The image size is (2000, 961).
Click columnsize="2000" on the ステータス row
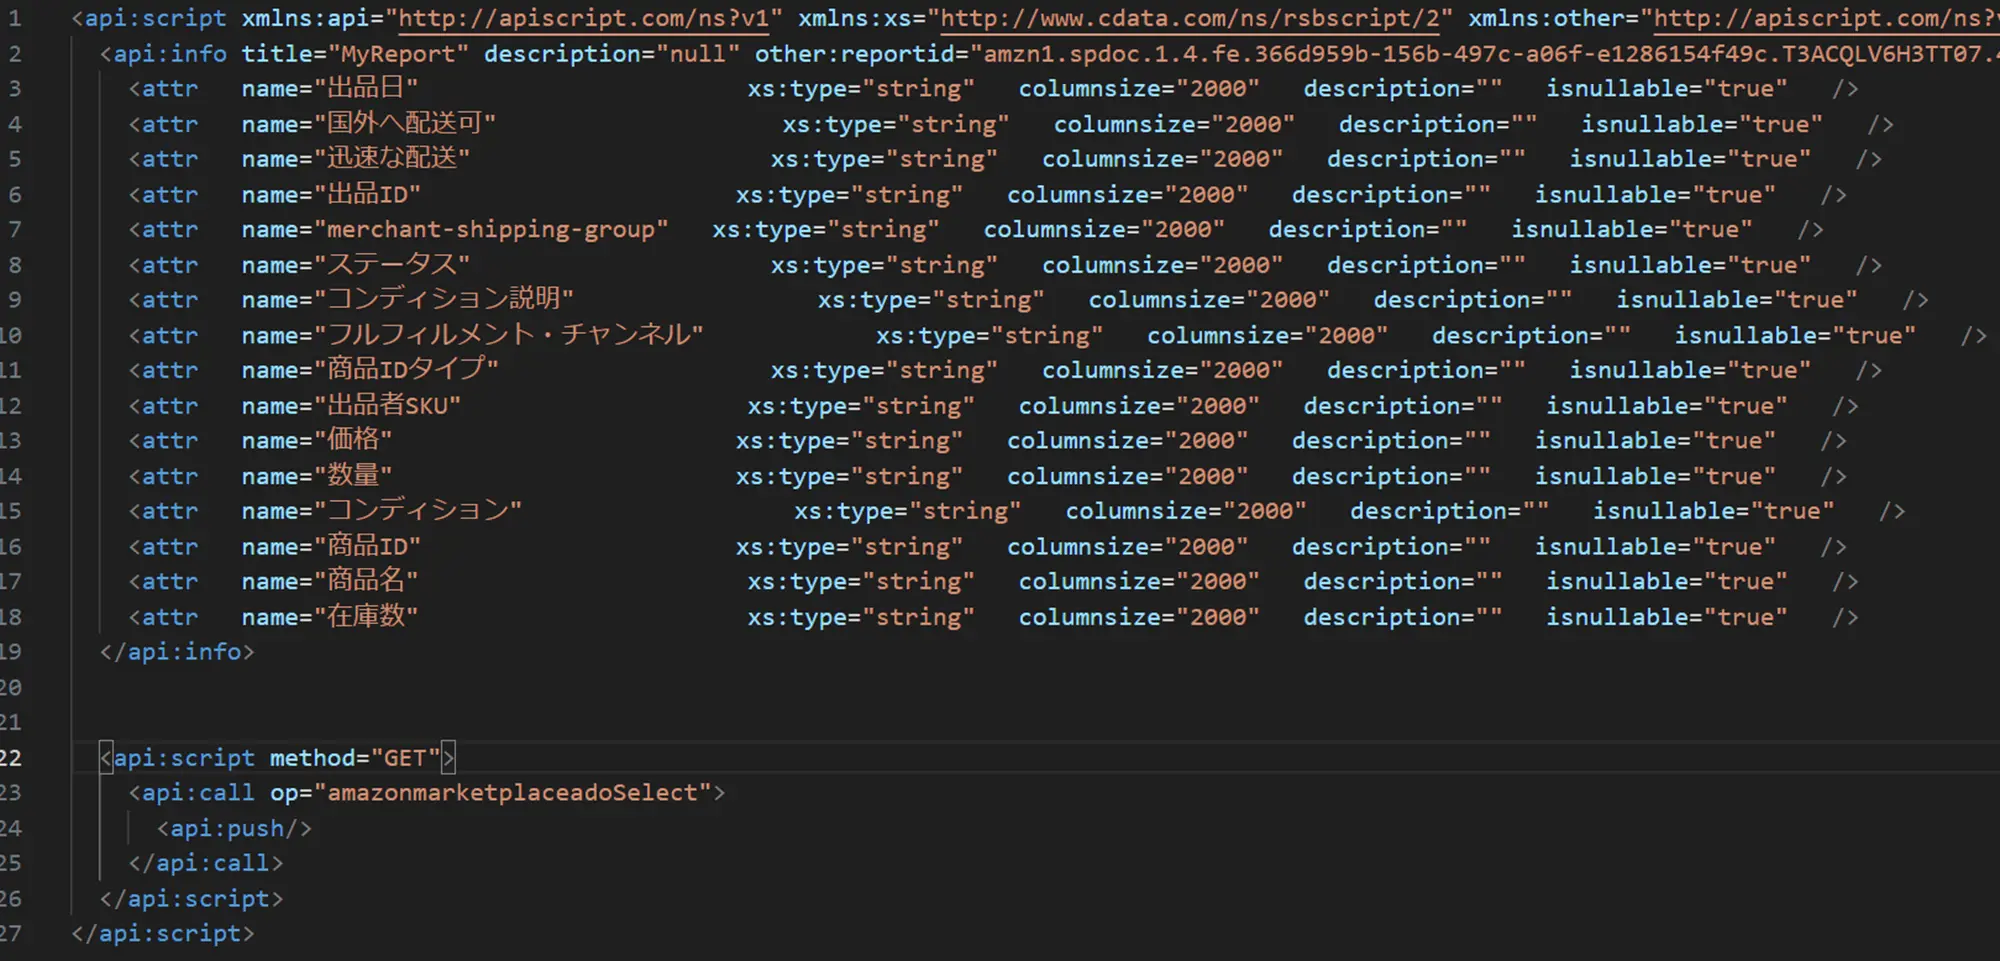click(x=1162, y=265)
